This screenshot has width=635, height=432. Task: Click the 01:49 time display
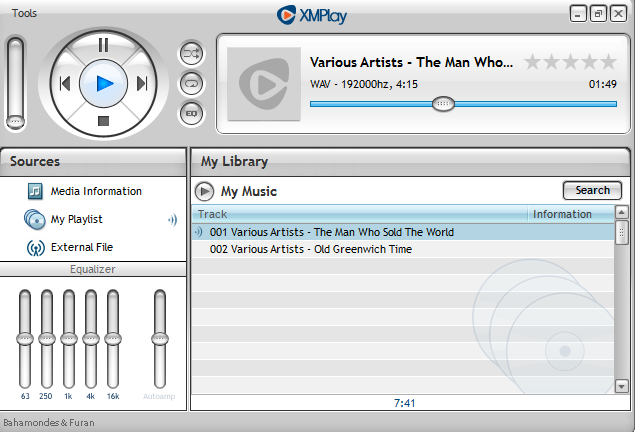603,84
